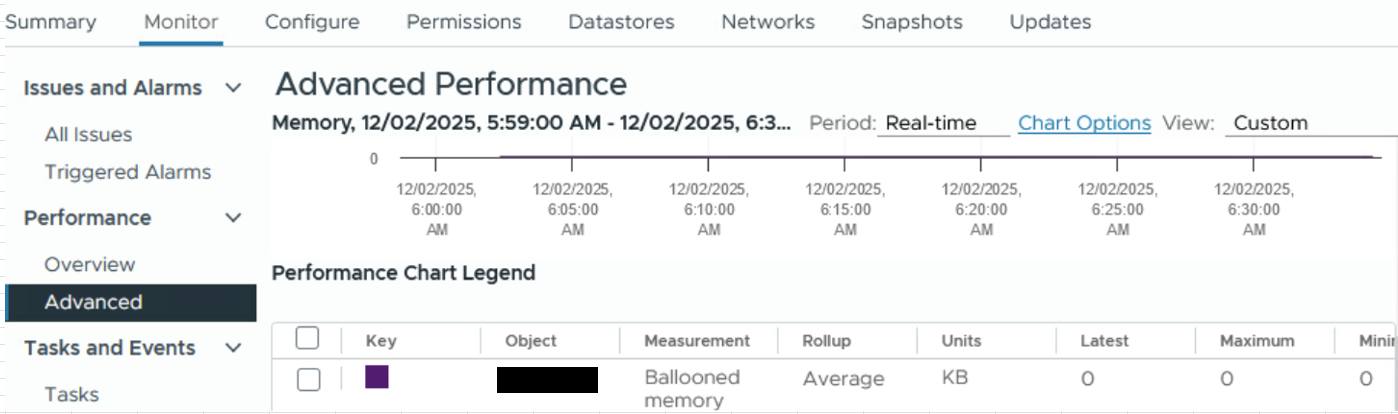Select the Advanced performance item

click(x=93, y=302)
